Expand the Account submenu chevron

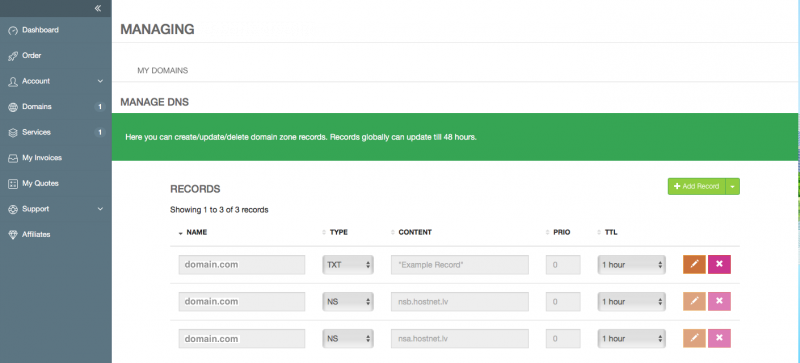pos(100,81)
